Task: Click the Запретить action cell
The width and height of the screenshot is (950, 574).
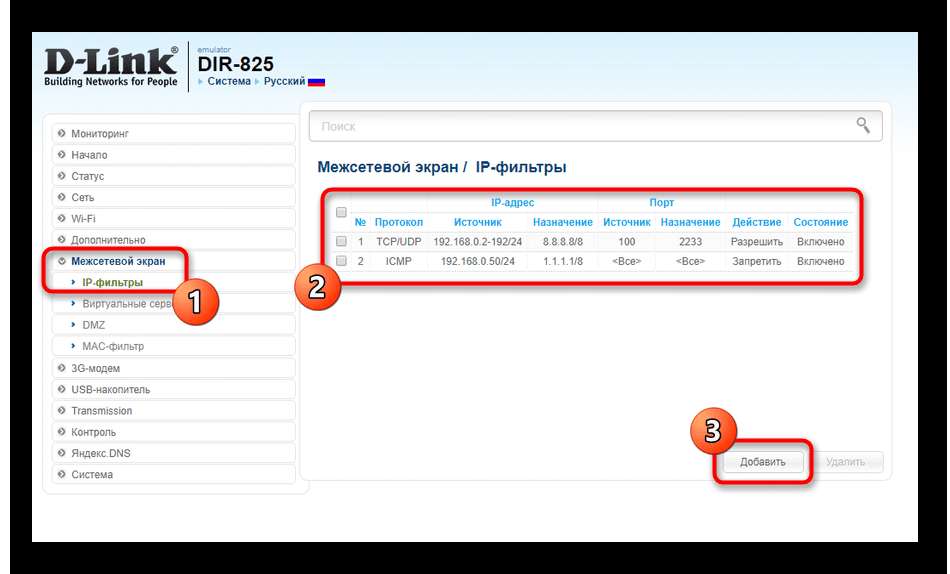Action: coord(757,261)
